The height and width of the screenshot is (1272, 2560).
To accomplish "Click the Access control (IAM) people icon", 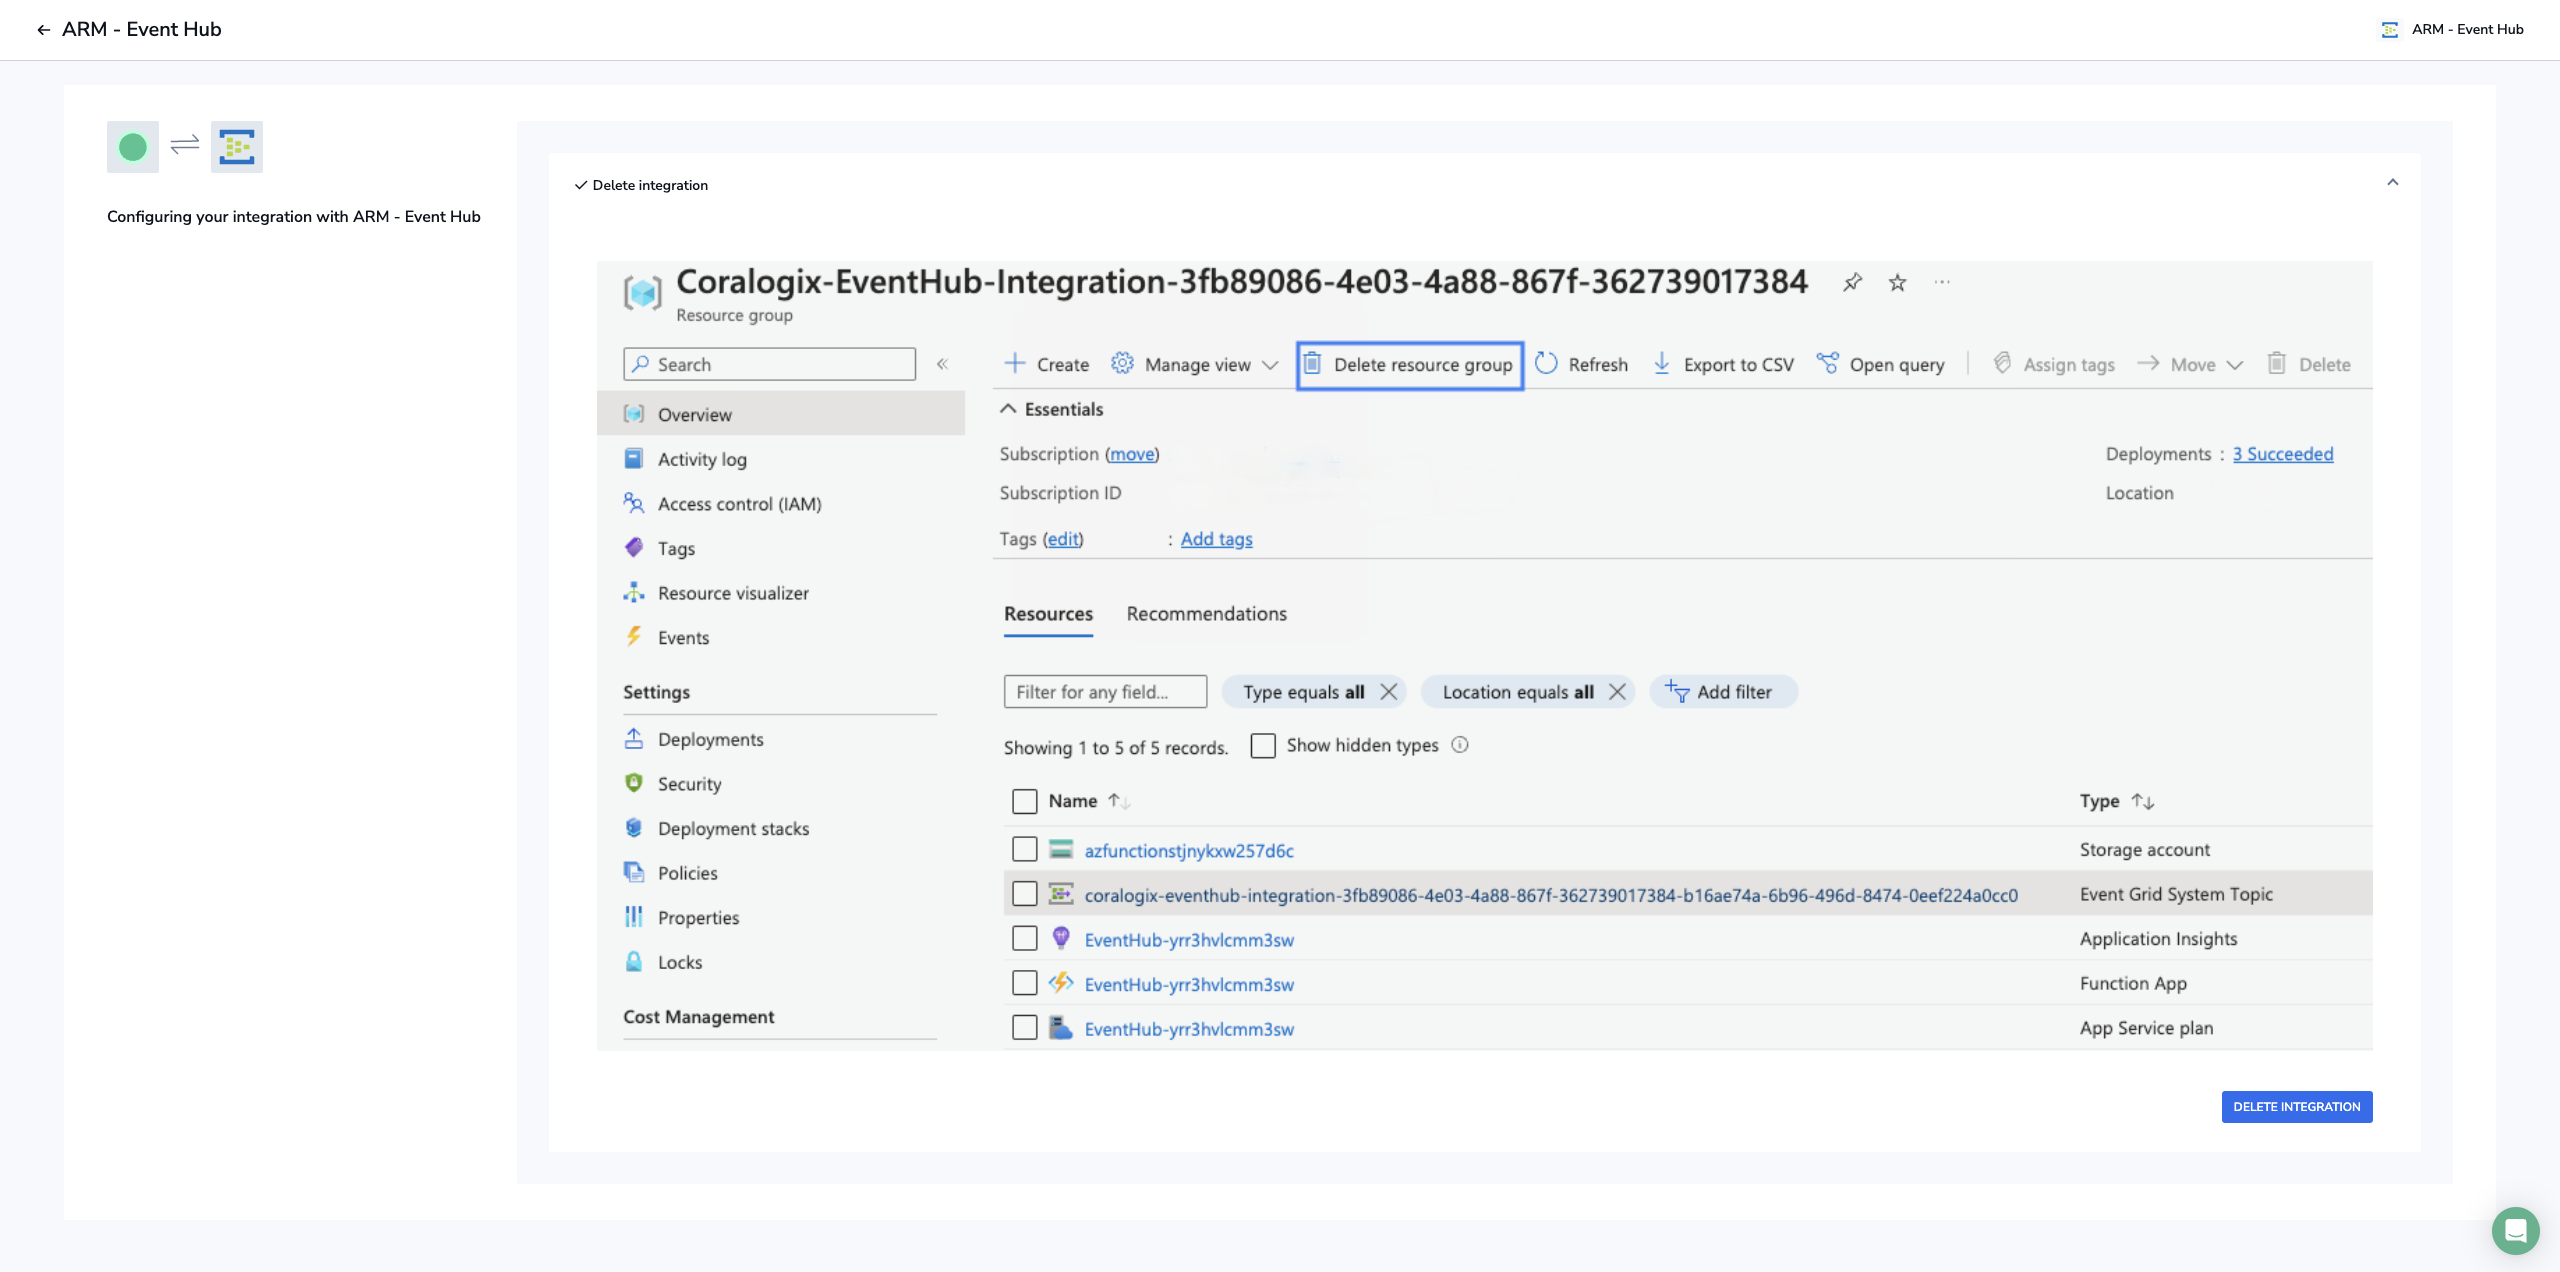I will pyautogui.click(x=634, y=503).
